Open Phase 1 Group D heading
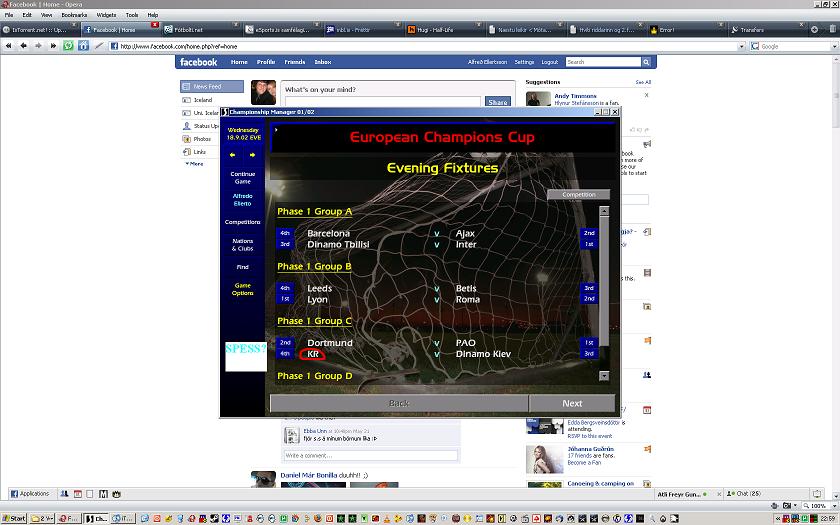840x525 pixels. 314,376
